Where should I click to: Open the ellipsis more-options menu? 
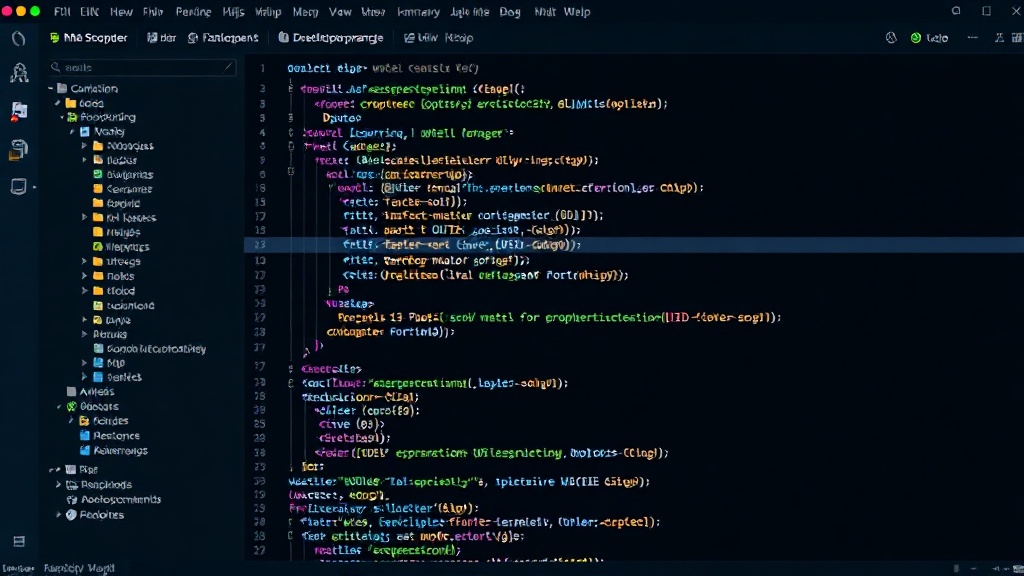[x=972, y=38]
